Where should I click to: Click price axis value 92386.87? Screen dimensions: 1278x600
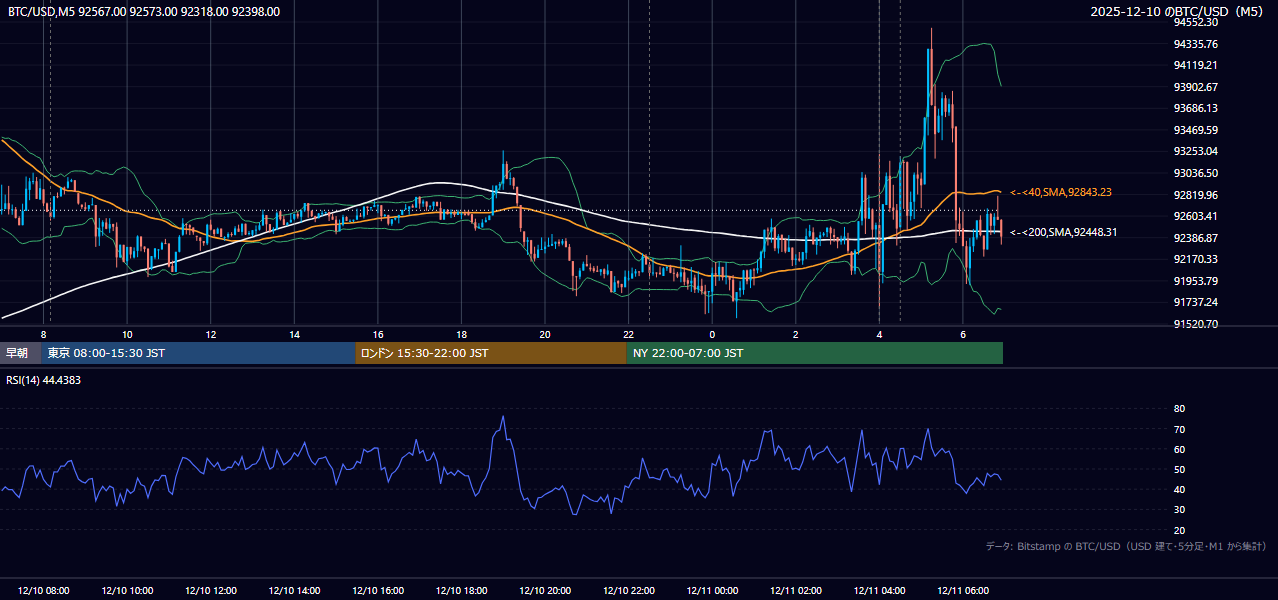click(1196, 238)
